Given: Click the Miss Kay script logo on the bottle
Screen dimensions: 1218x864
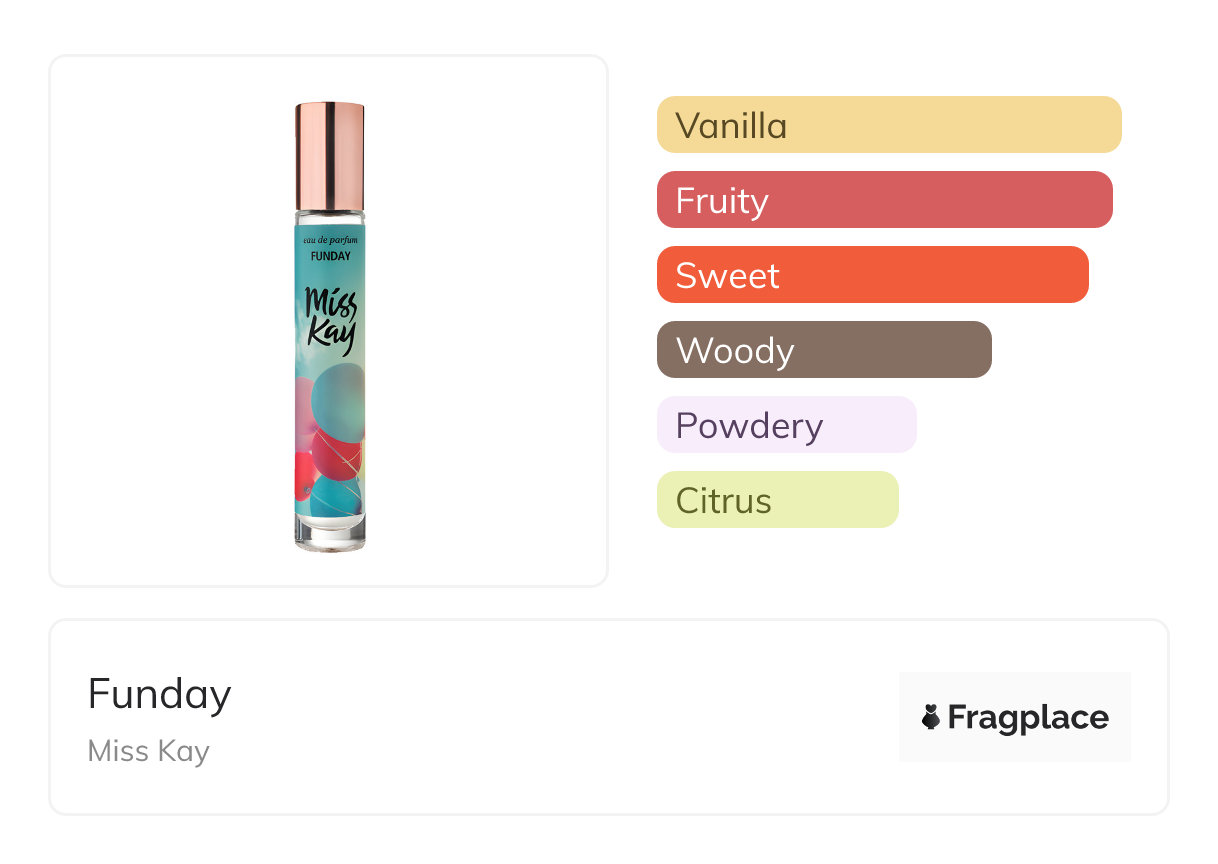Looking at the screenshot, I should click(x=329, y=320).
